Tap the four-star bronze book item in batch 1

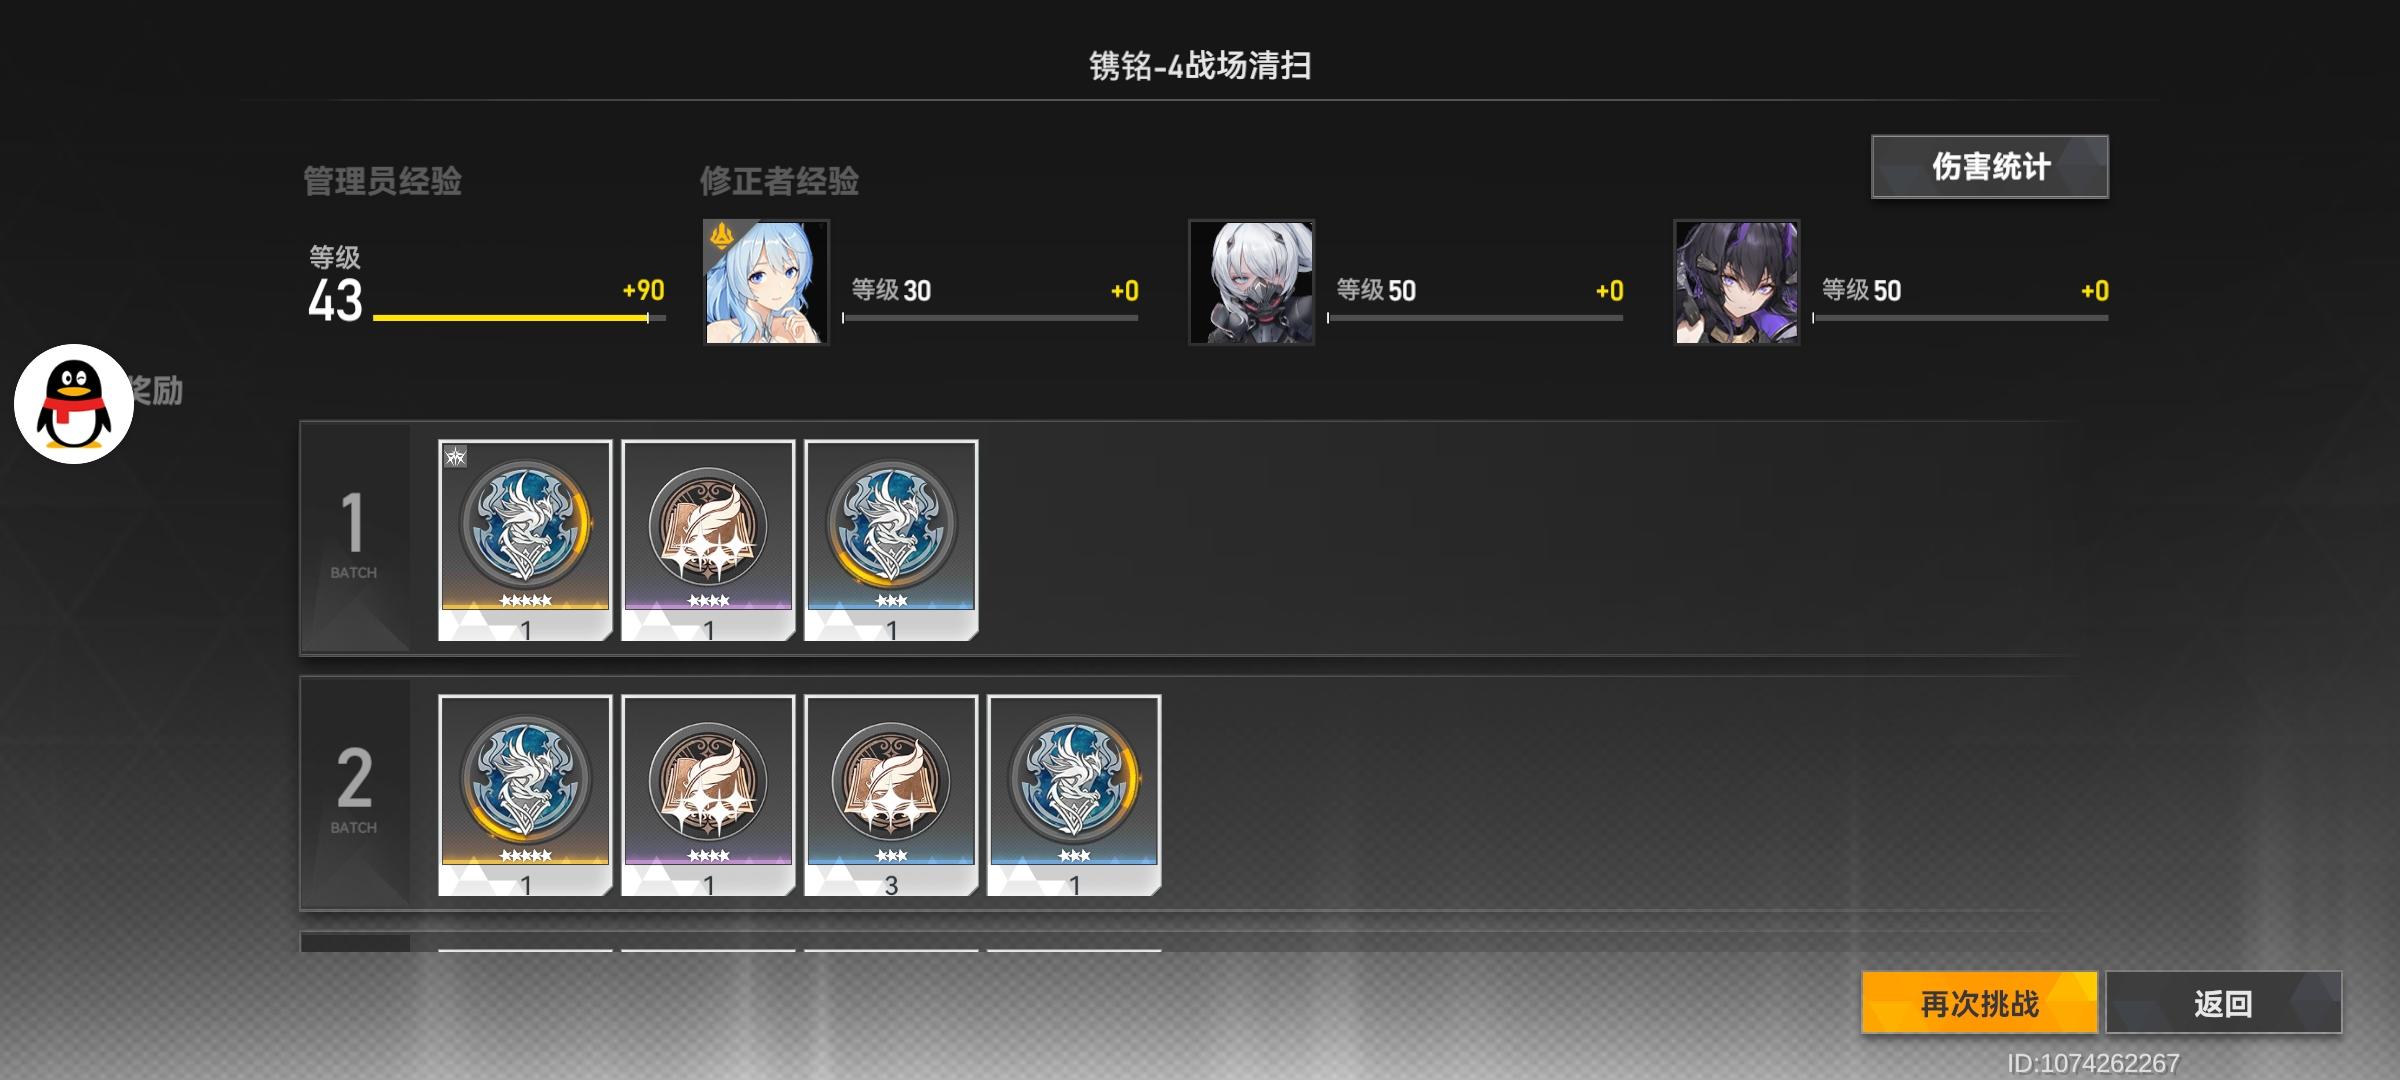(x=708, y=540)
